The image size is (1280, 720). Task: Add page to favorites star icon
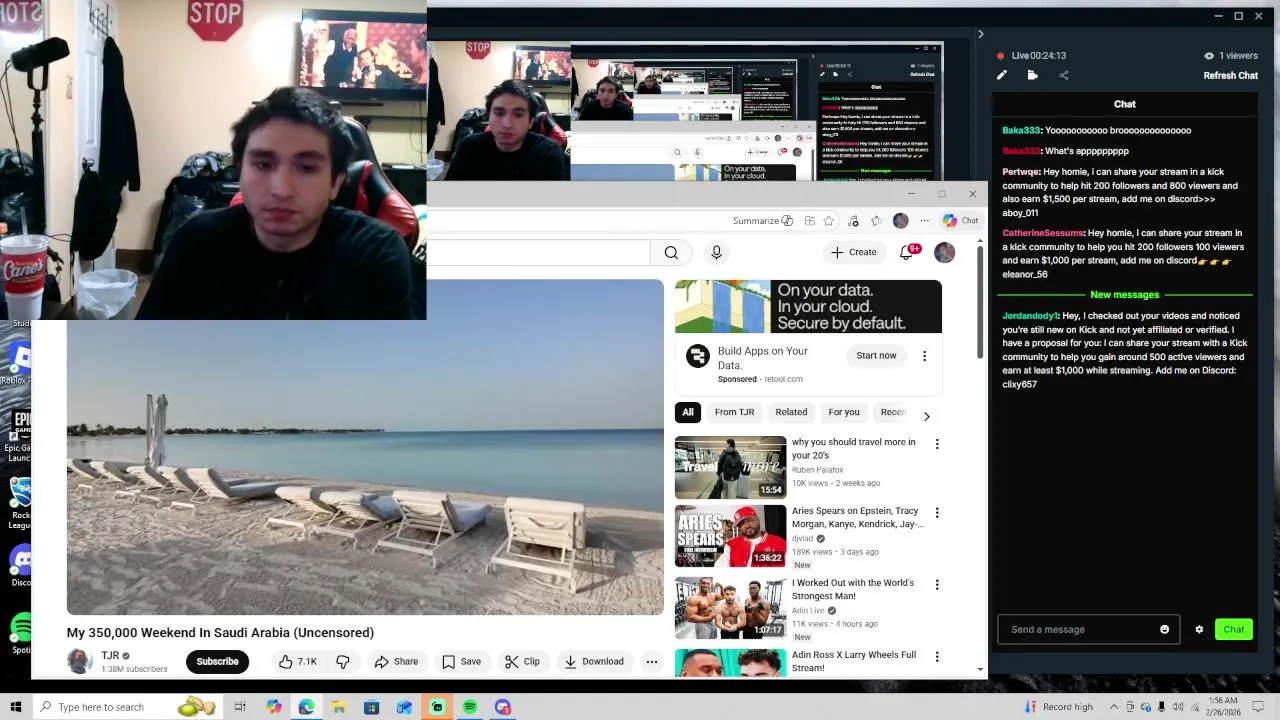828,221
